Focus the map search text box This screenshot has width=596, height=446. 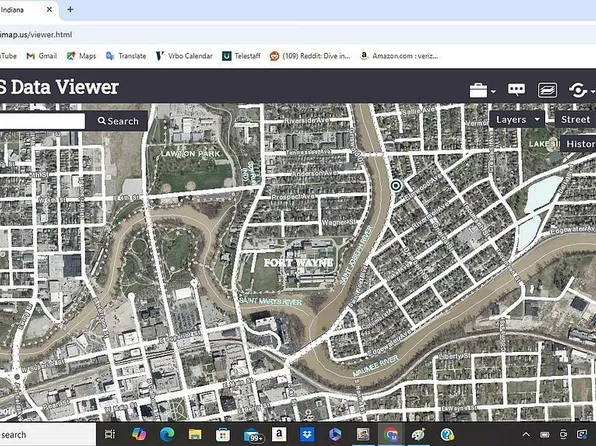tap(42, 121)
